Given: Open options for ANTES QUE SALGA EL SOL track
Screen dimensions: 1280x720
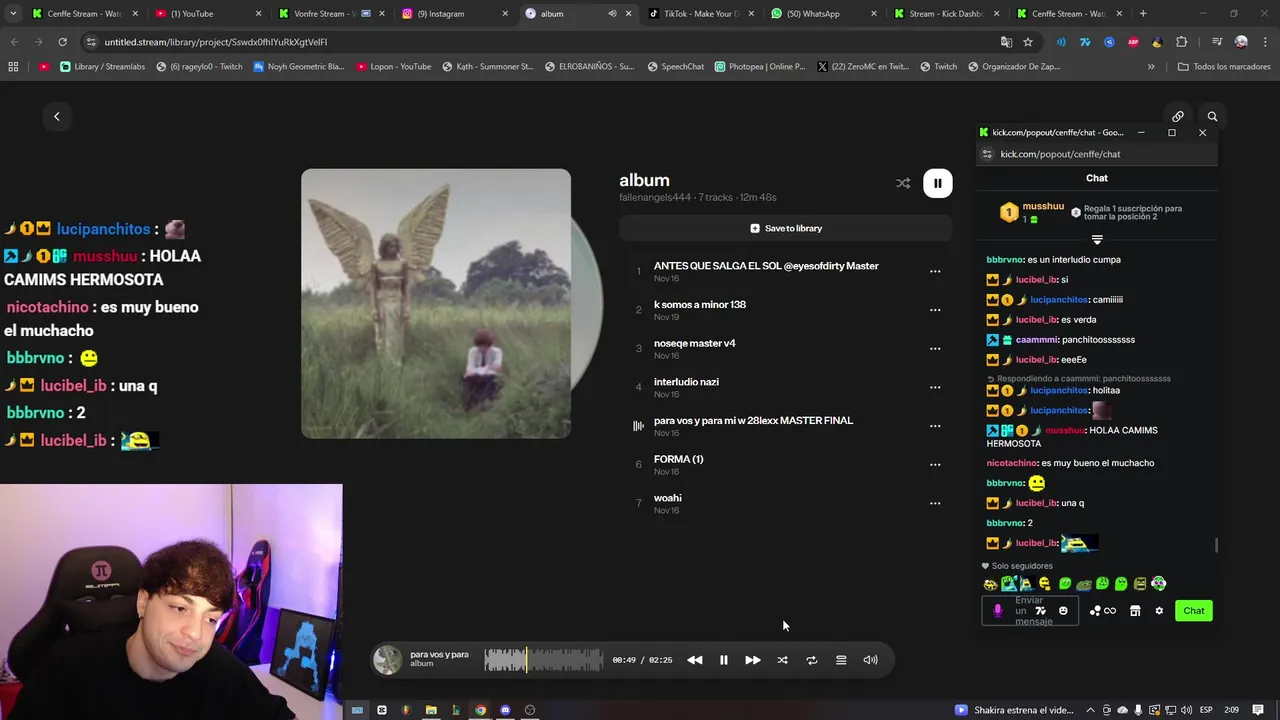Looking at the screenshot, I should (935, 271).
